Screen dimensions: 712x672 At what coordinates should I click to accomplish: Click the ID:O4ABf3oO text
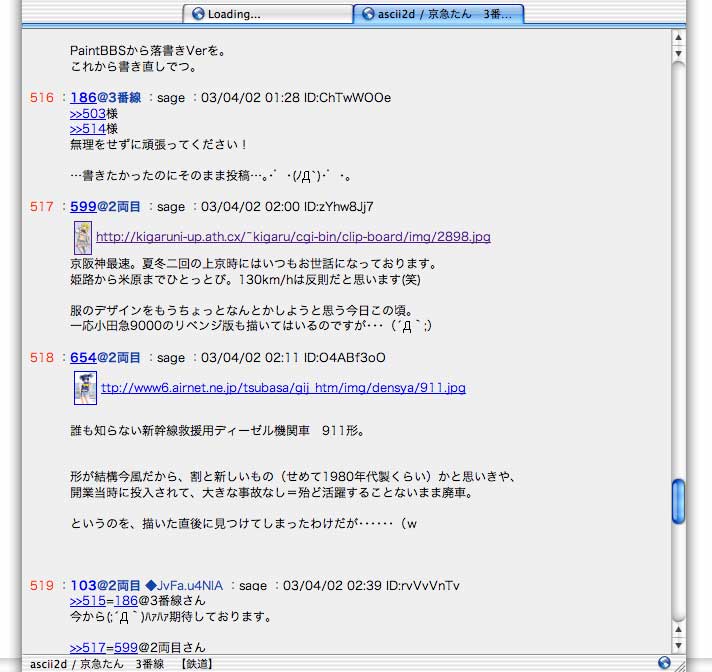click(345, 358)
